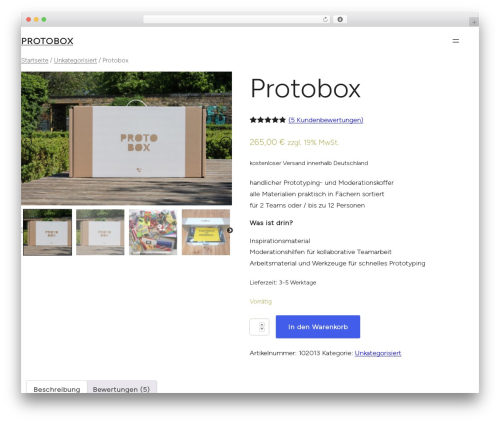Open Unkategorisiert breadcrumb link
This screenshot has width=500, height=423.
click(75, 60)
